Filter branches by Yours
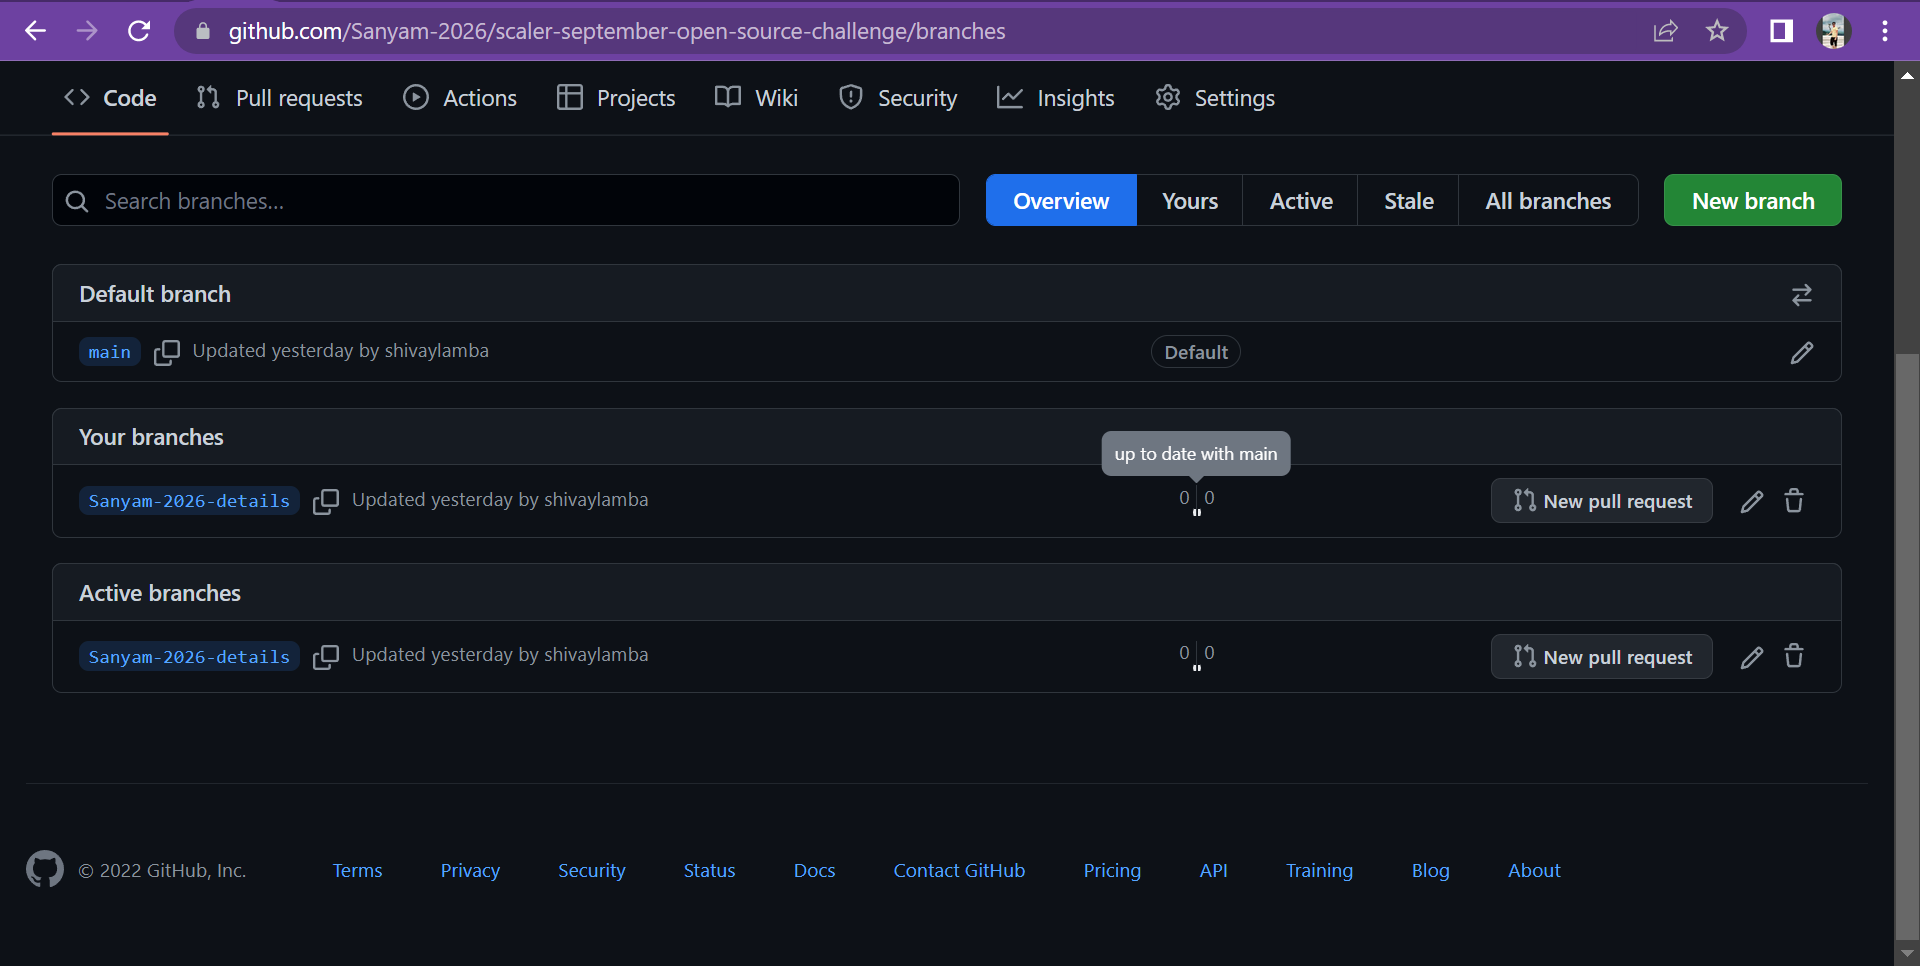 (1189, 200)
